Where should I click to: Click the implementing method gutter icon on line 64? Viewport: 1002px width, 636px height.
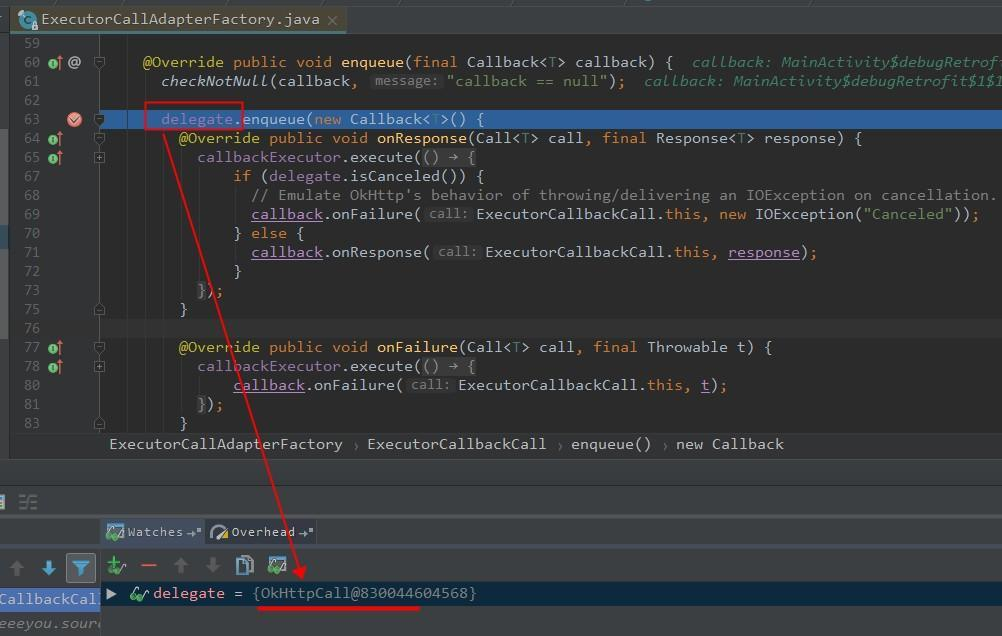point(54,138)
